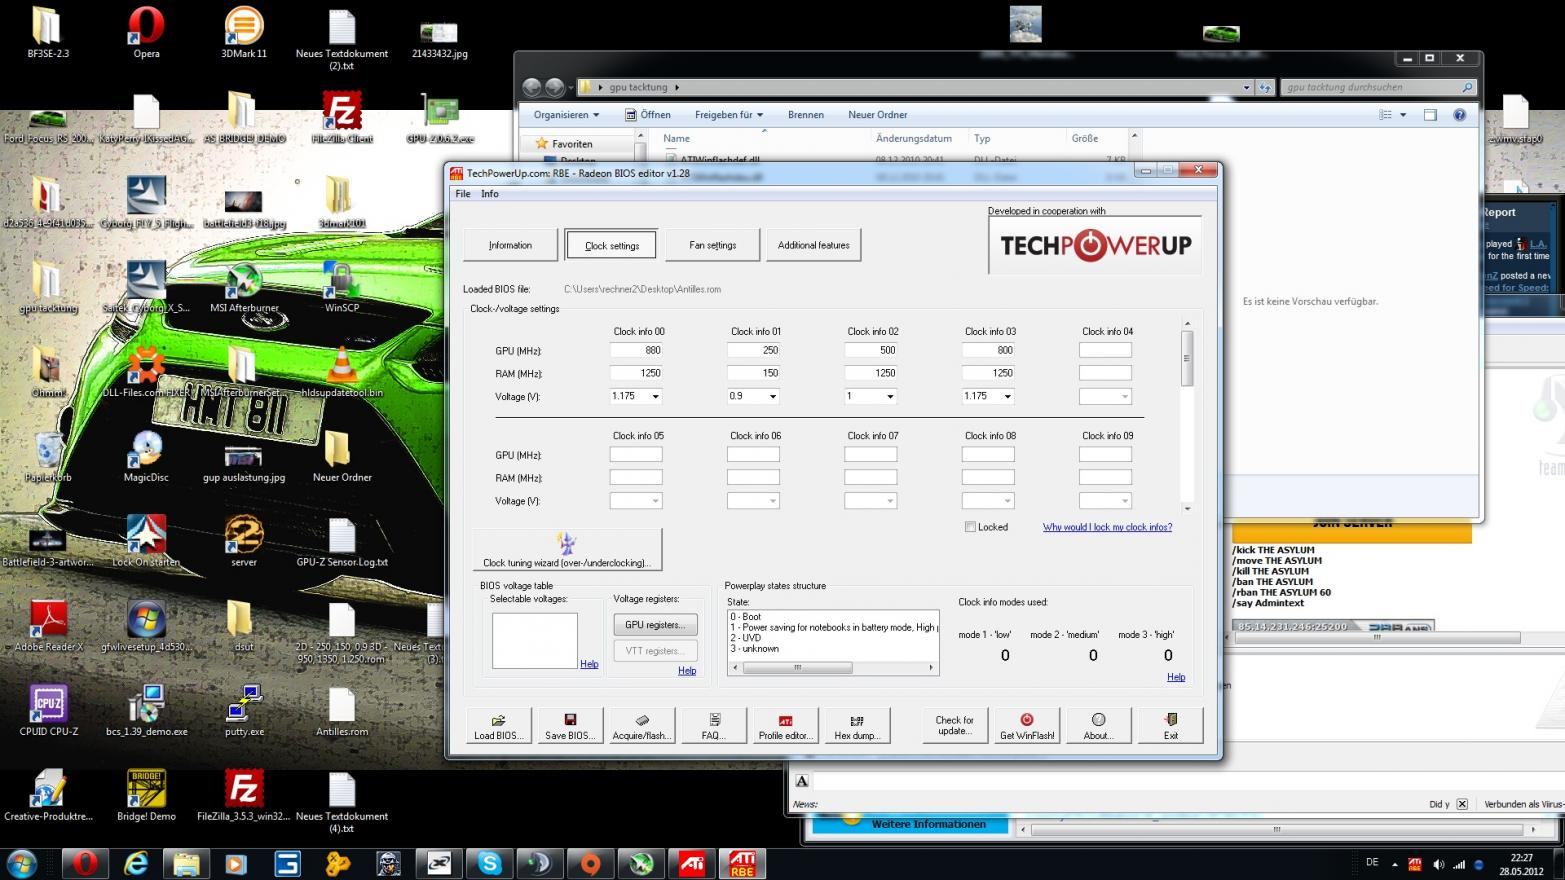Select the Bridge! Demo desktop icon

[x=146, y=796]
